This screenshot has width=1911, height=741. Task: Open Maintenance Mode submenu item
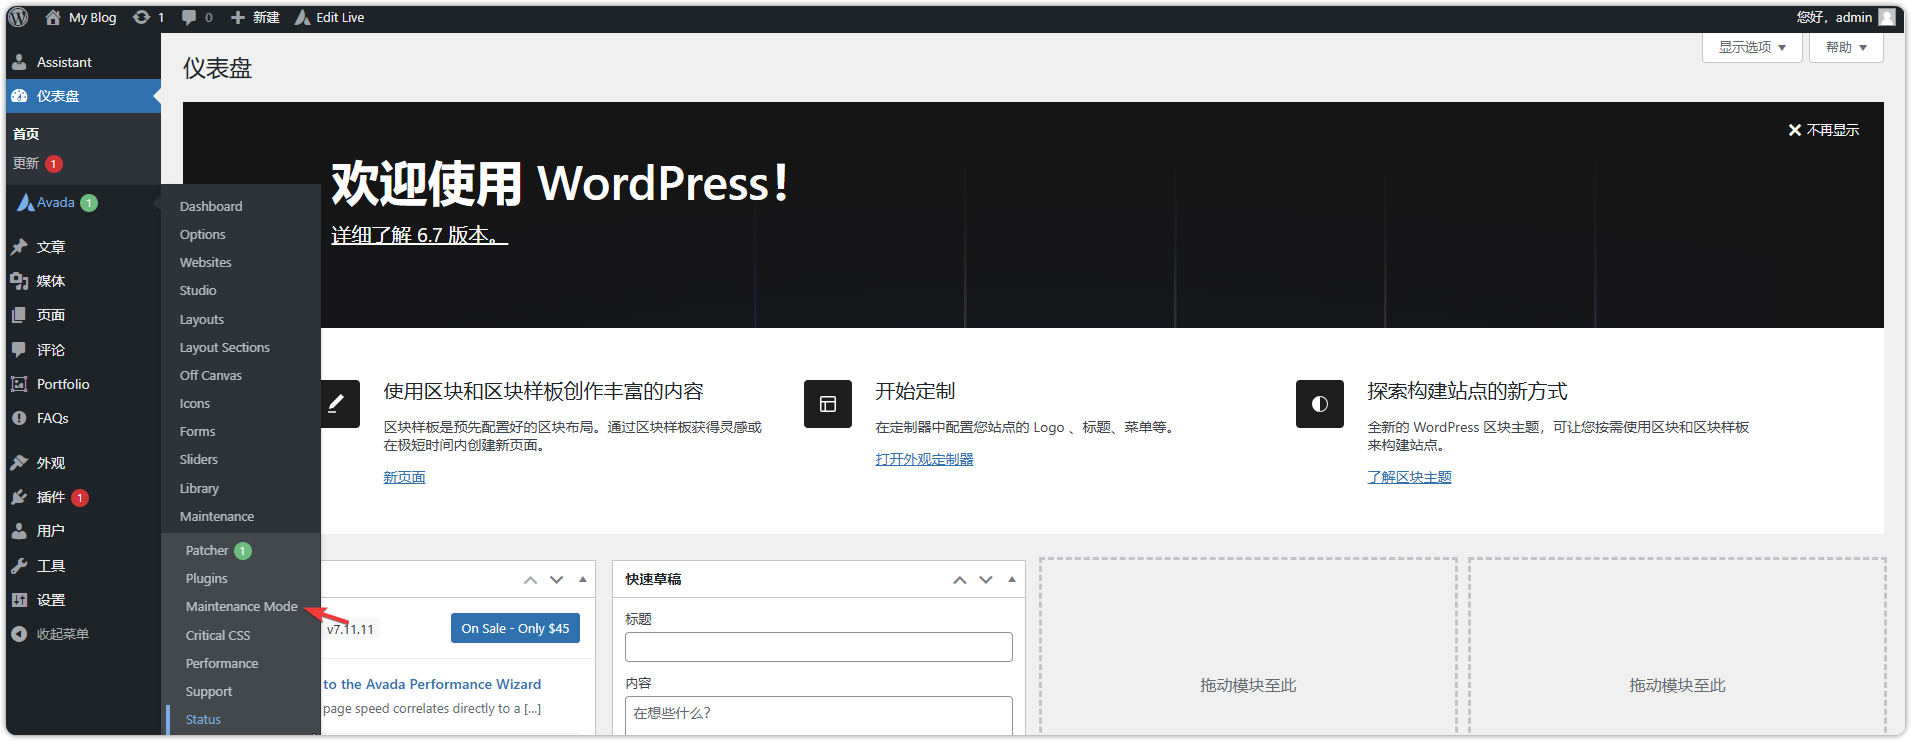coord(241,606)
